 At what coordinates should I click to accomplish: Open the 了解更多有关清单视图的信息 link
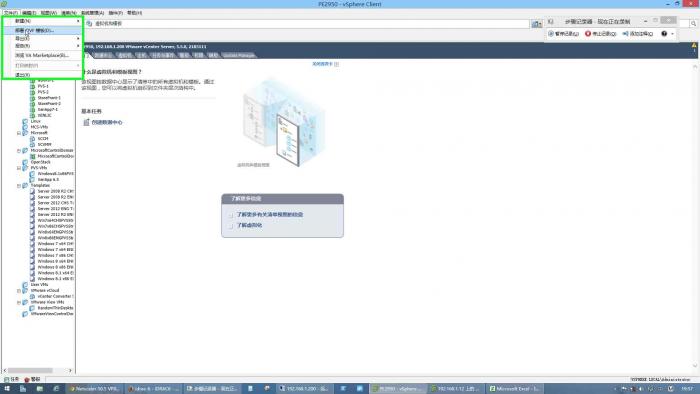pyautogui.click(x=270, y=215)
